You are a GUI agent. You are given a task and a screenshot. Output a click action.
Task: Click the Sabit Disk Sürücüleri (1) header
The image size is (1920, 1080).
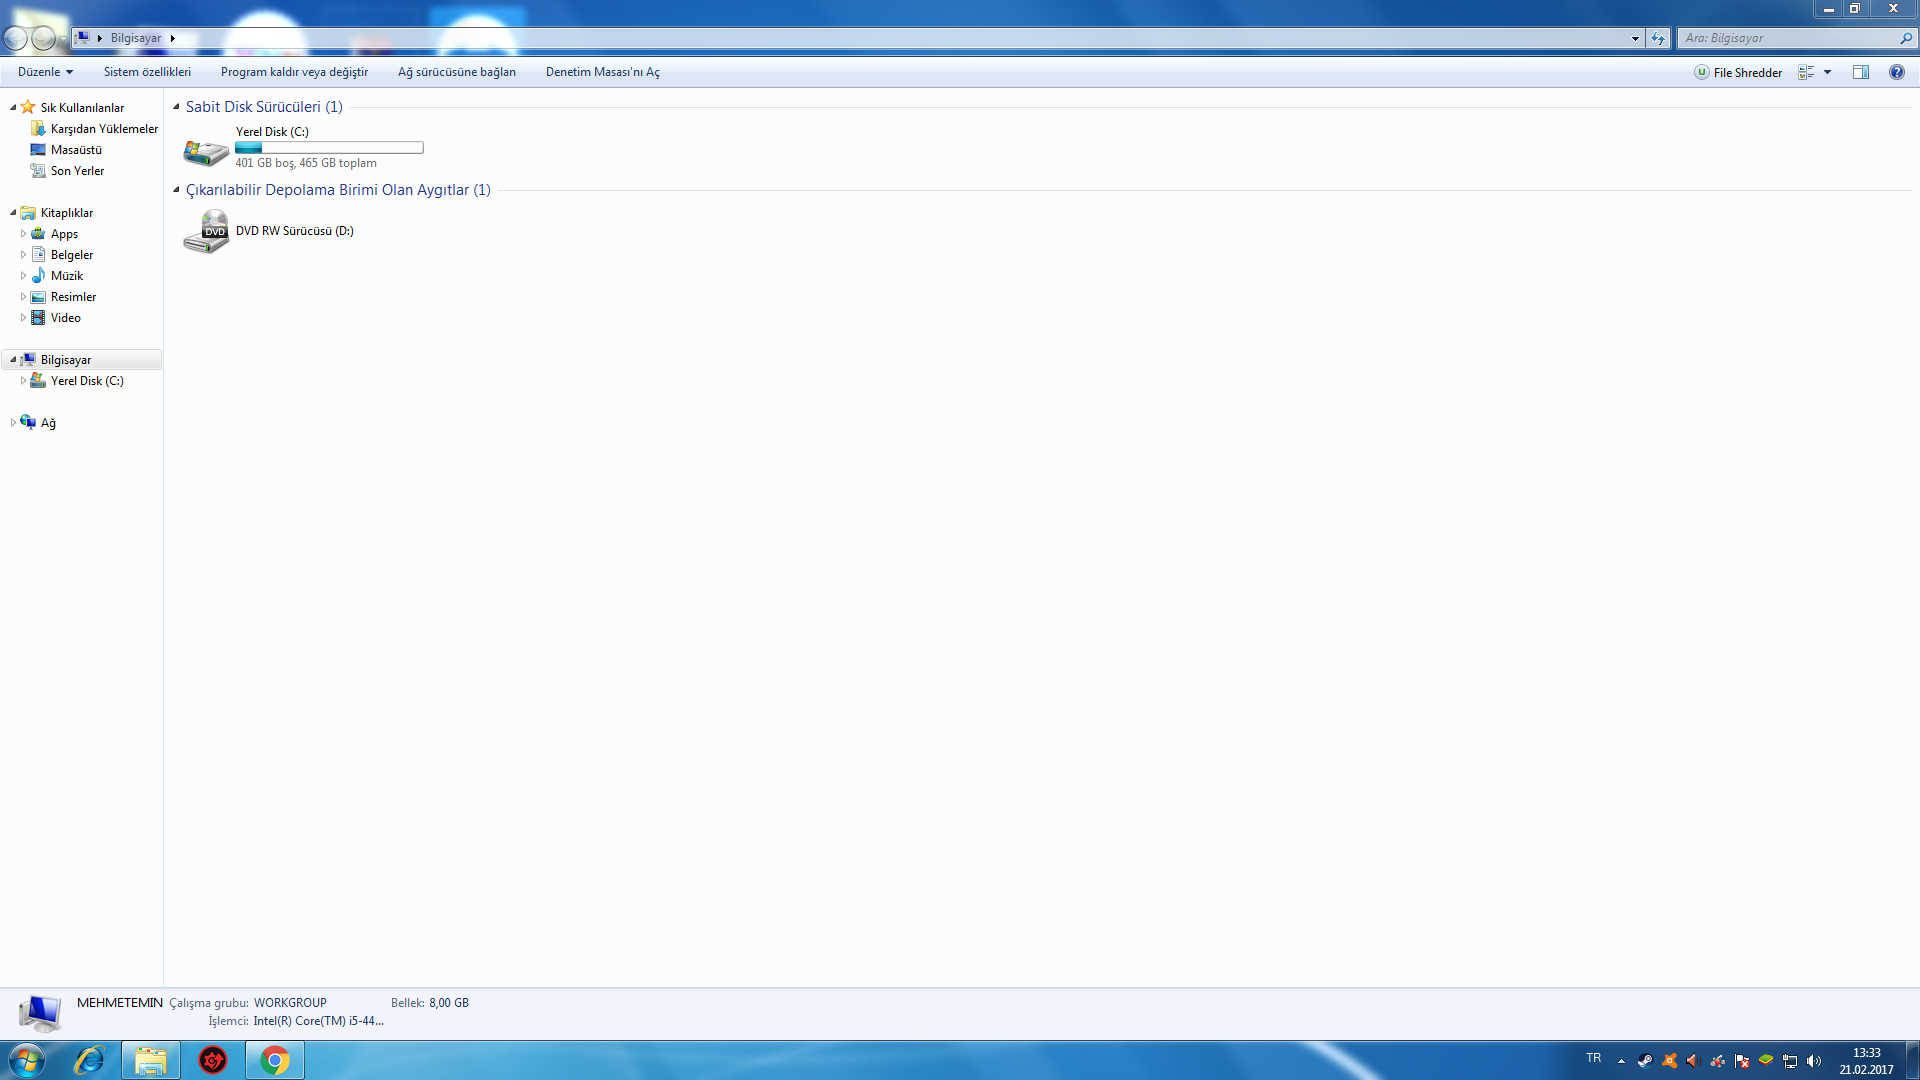coord(264,107)
